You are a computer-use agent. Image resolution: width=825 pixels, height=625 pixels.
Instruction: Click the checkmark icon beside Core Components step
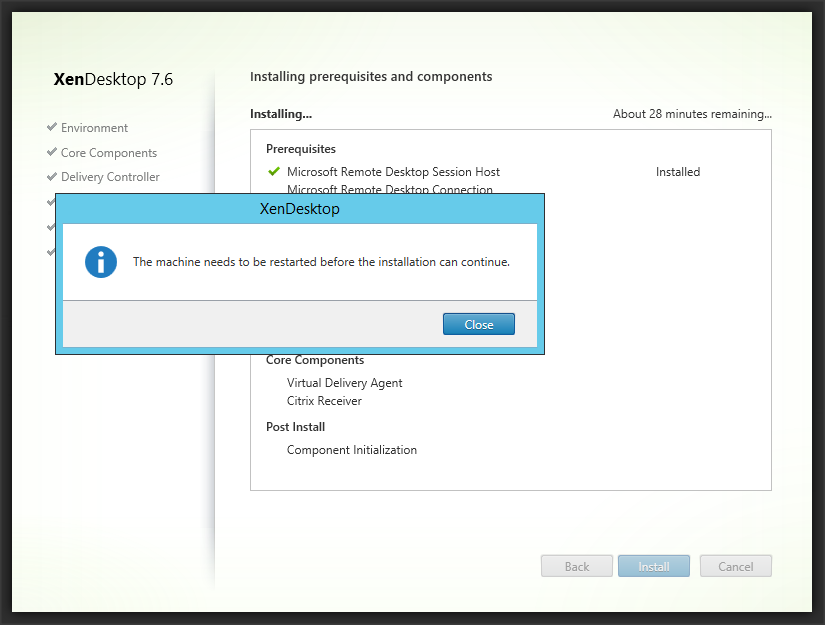[x=51, y=153]
